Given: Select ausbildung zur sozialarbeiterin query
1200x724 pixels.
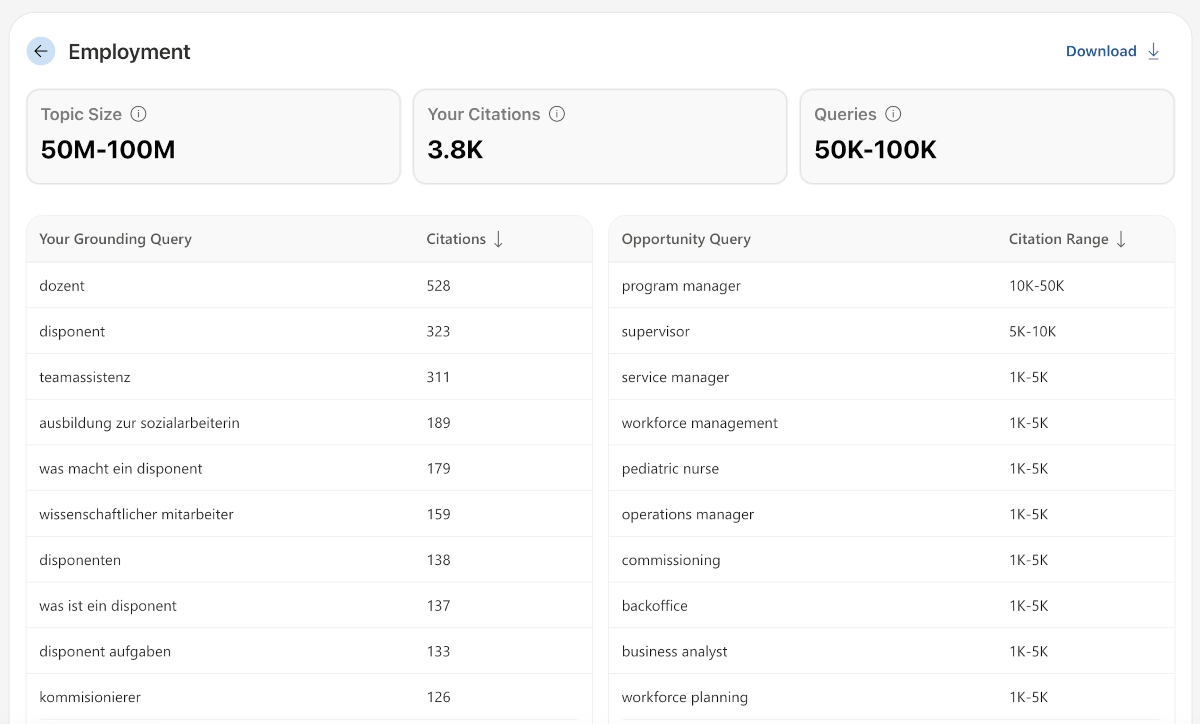Looking at the screenshot, I should point(309,423).
